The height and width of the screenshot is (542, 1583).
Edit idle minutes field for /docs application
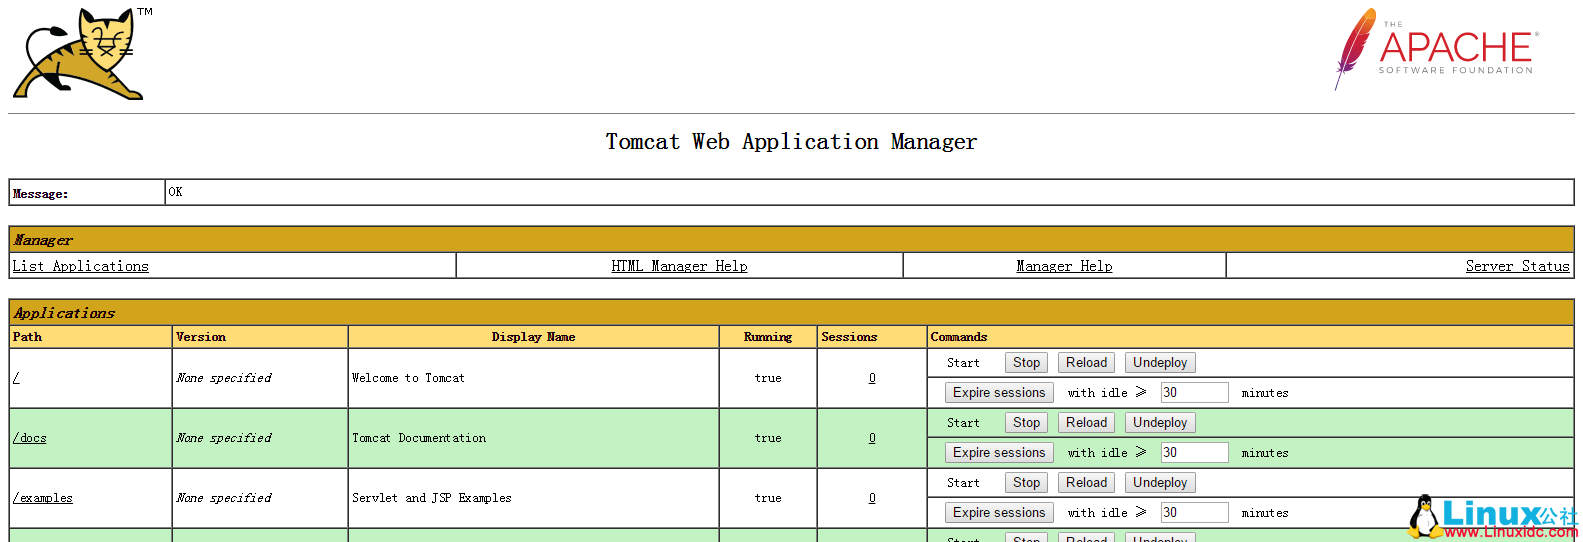pos(1194,453)
